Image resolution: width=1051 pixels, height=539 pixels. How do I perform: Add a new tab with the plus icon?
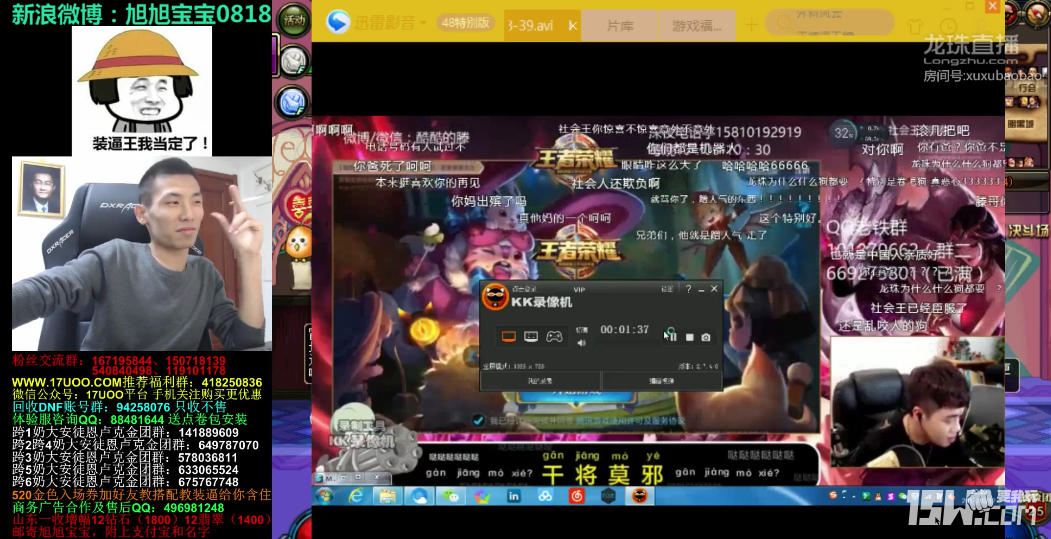point(751,25)
